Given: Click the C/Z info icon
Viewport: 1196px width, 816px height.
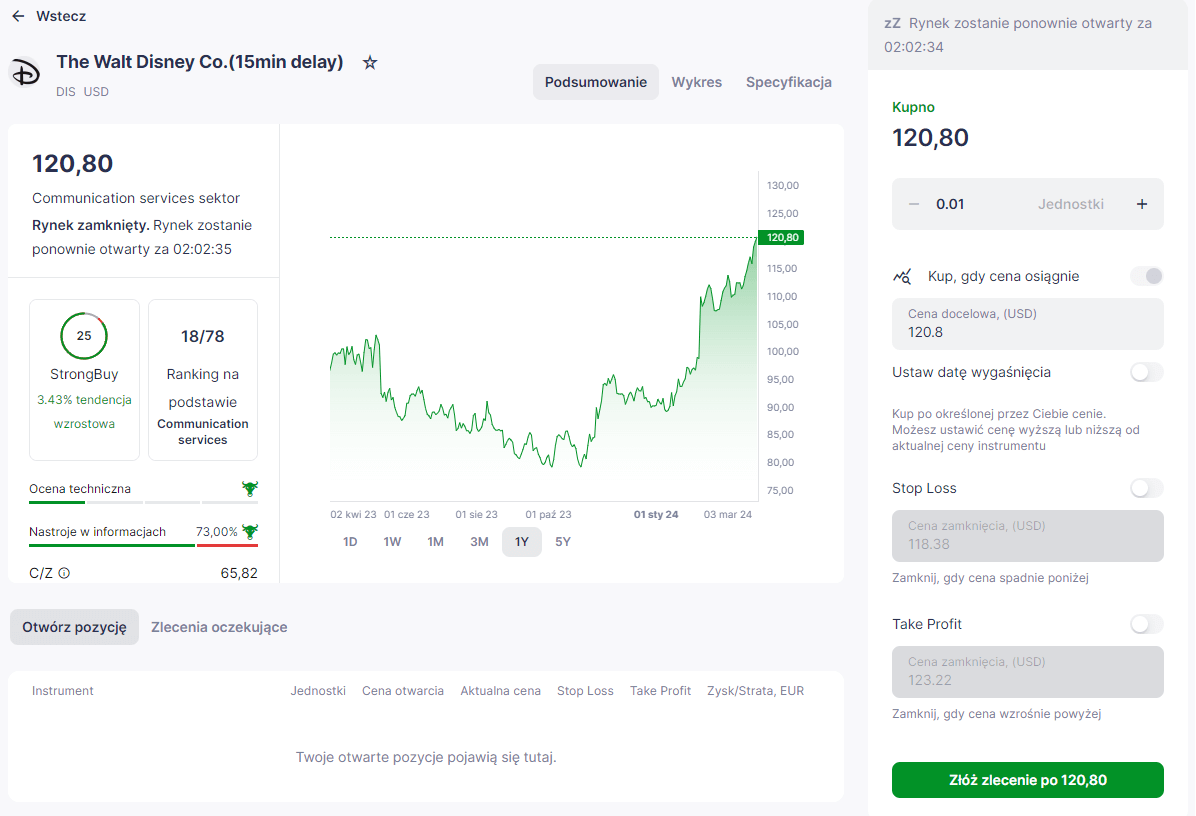Looking at the screenshot, I should (x=64, y=573).
